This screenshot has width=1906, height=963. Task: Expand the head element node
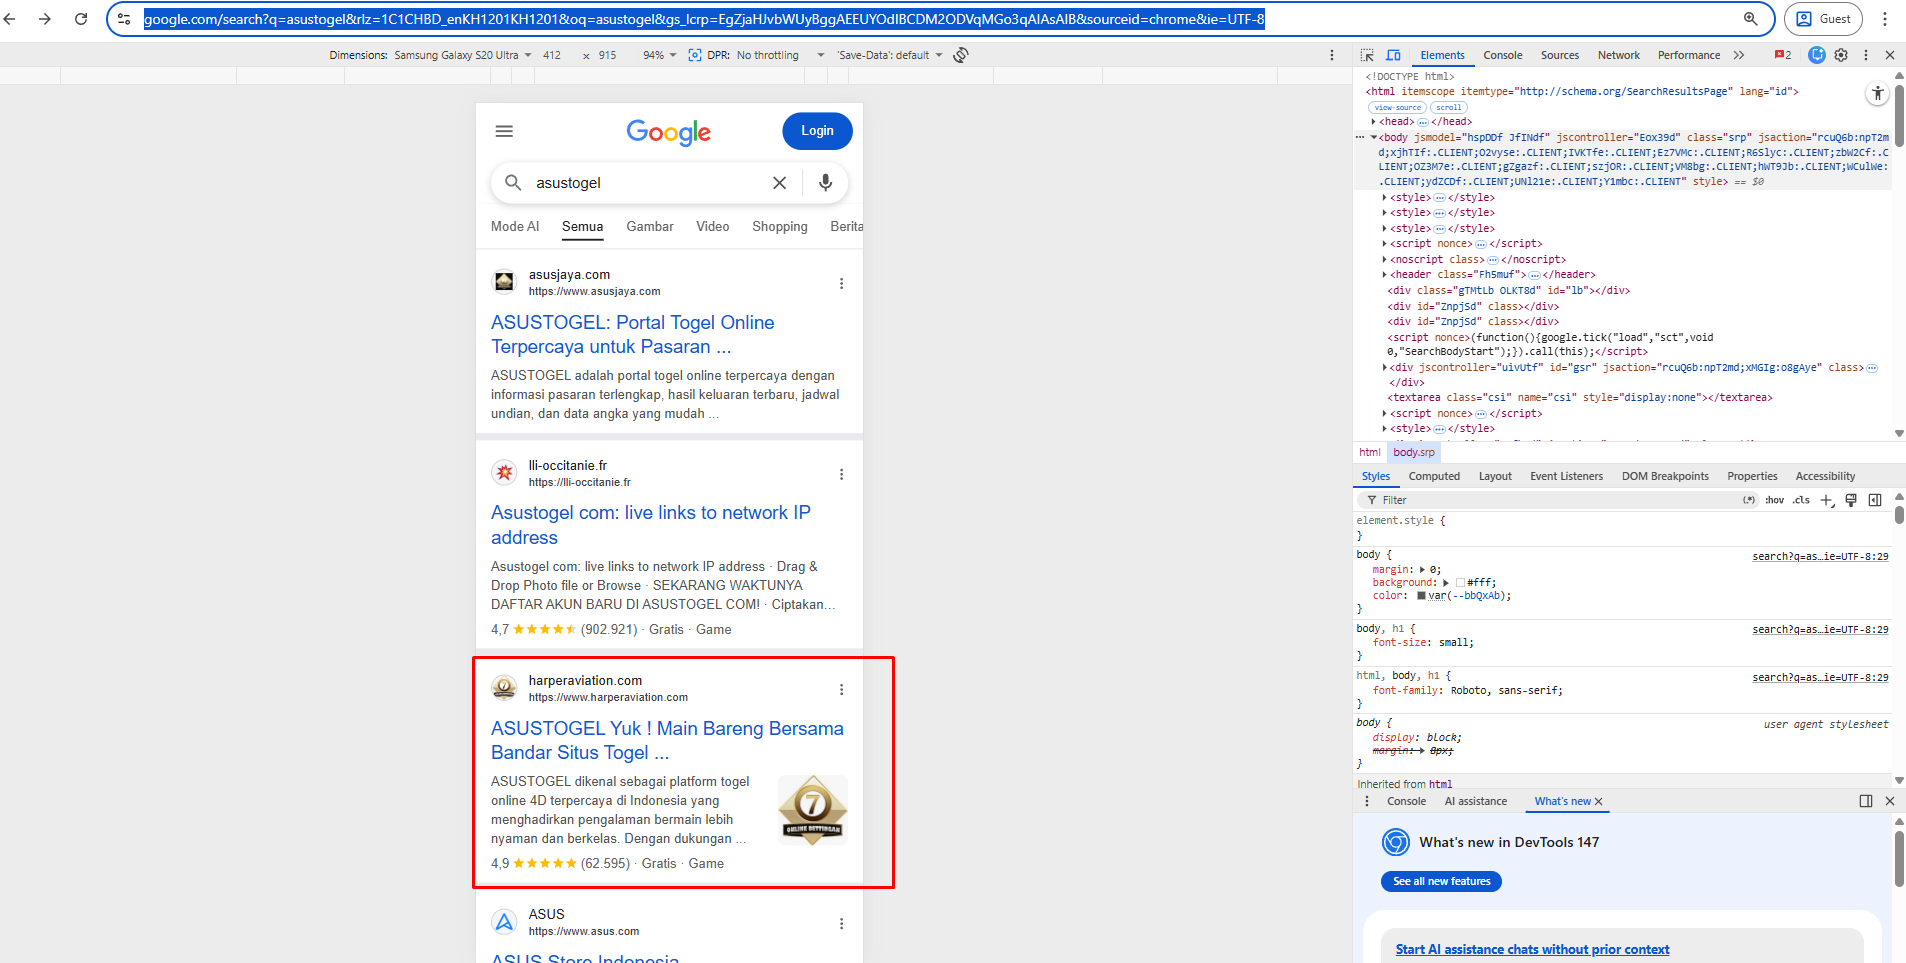tap(1374, 122)
